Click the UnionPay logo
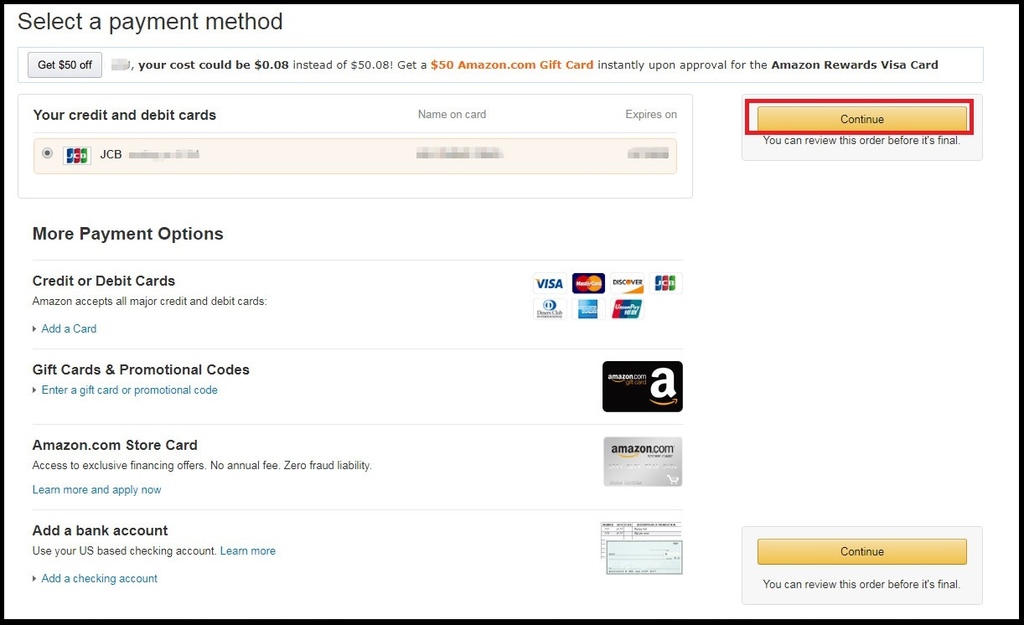 [627, 309]
